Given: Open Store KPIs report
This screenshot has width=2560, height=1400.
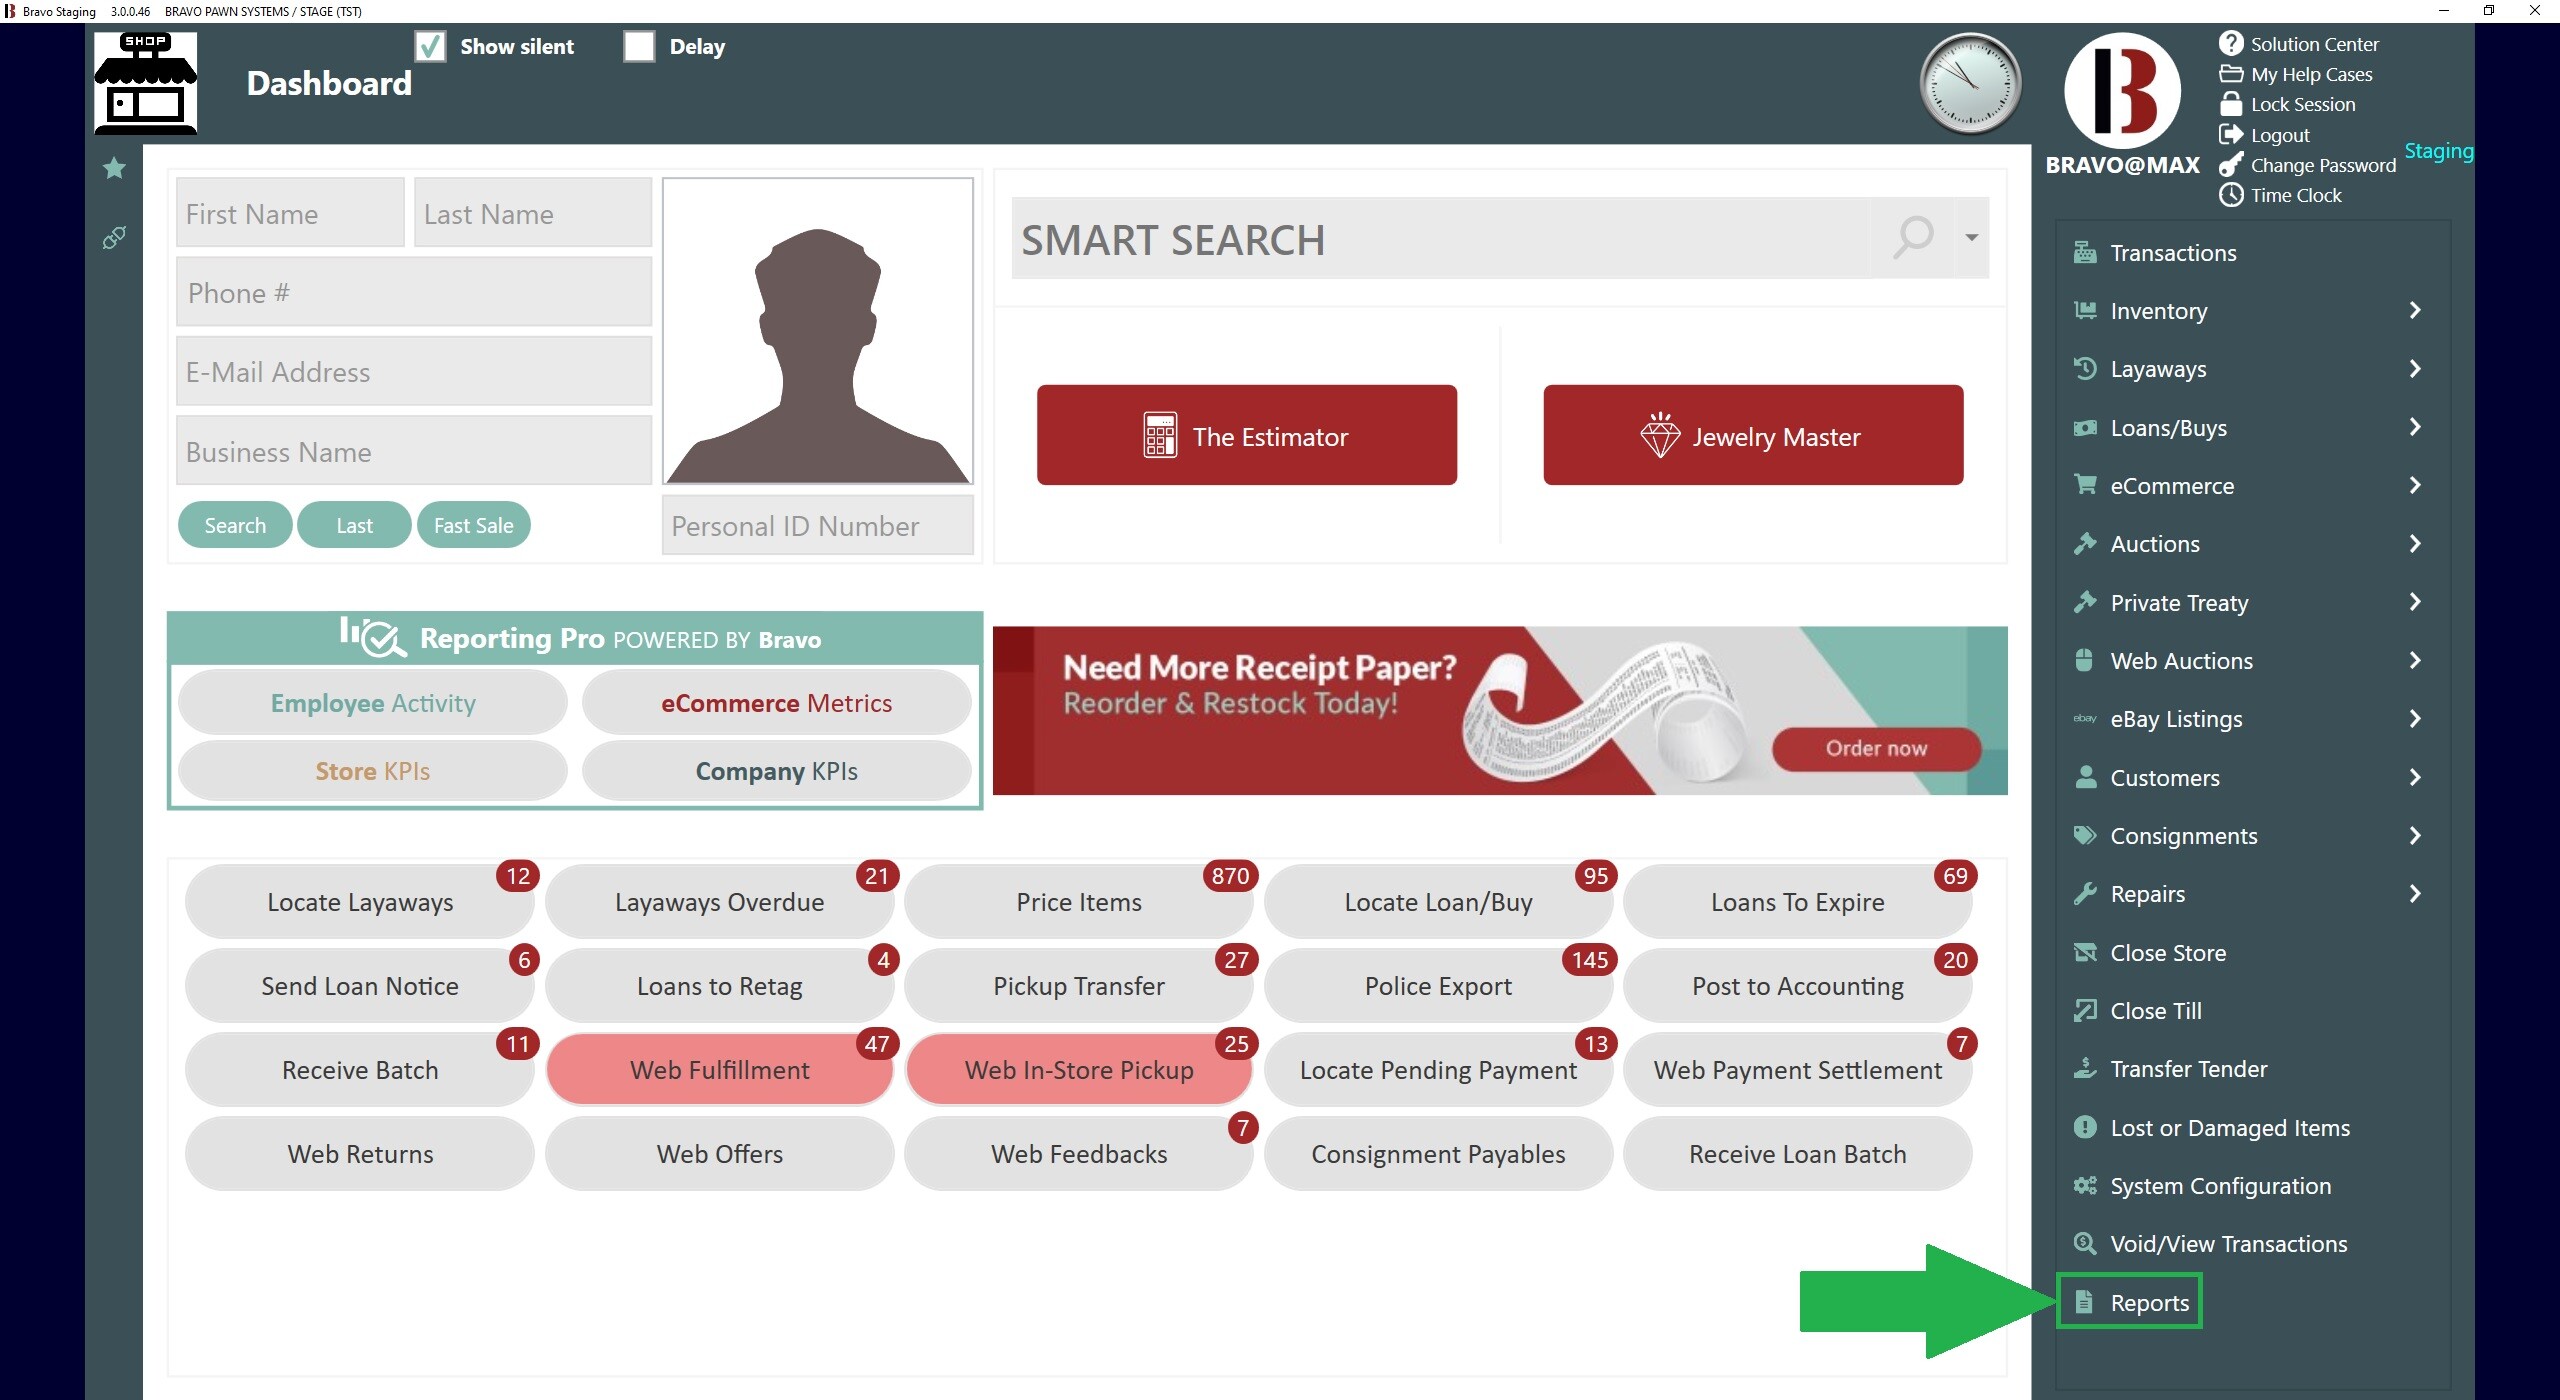Looking at the screenshot, I should coord(373,770).
